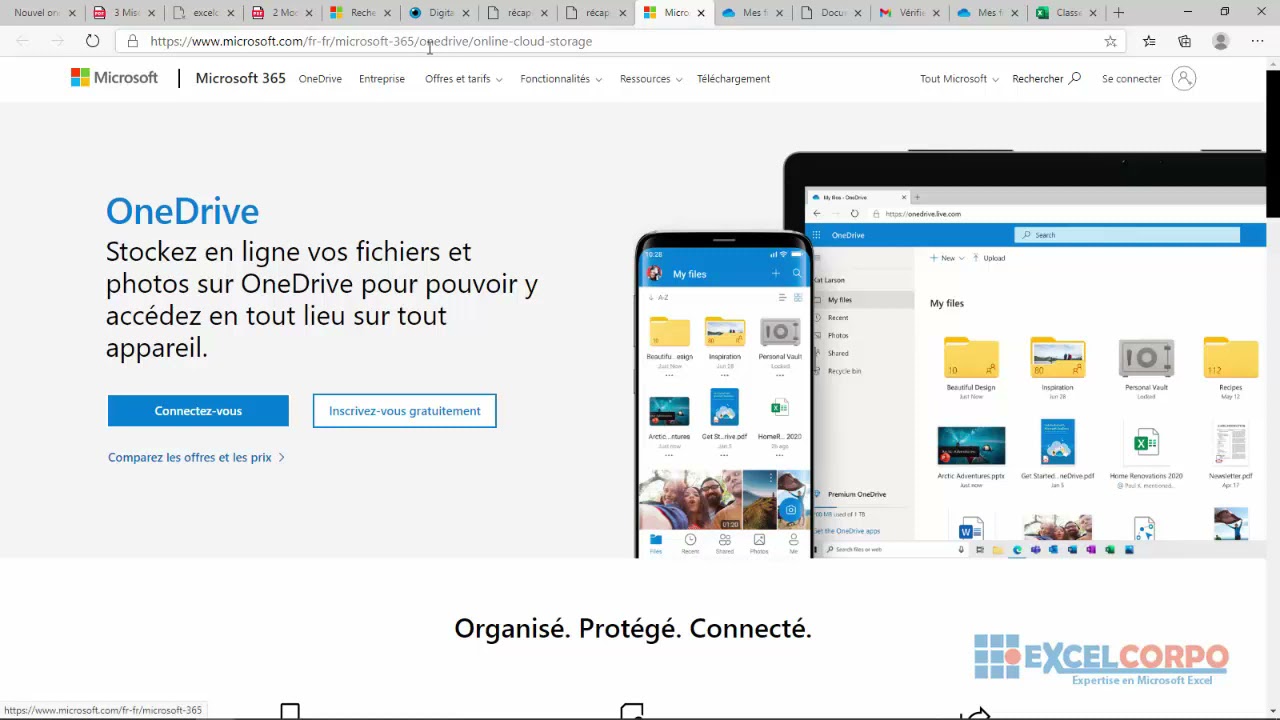Click the Organisé. Protégé. Connecté. heading
This screenshot has width=1280, height=720.
(633, 628)
